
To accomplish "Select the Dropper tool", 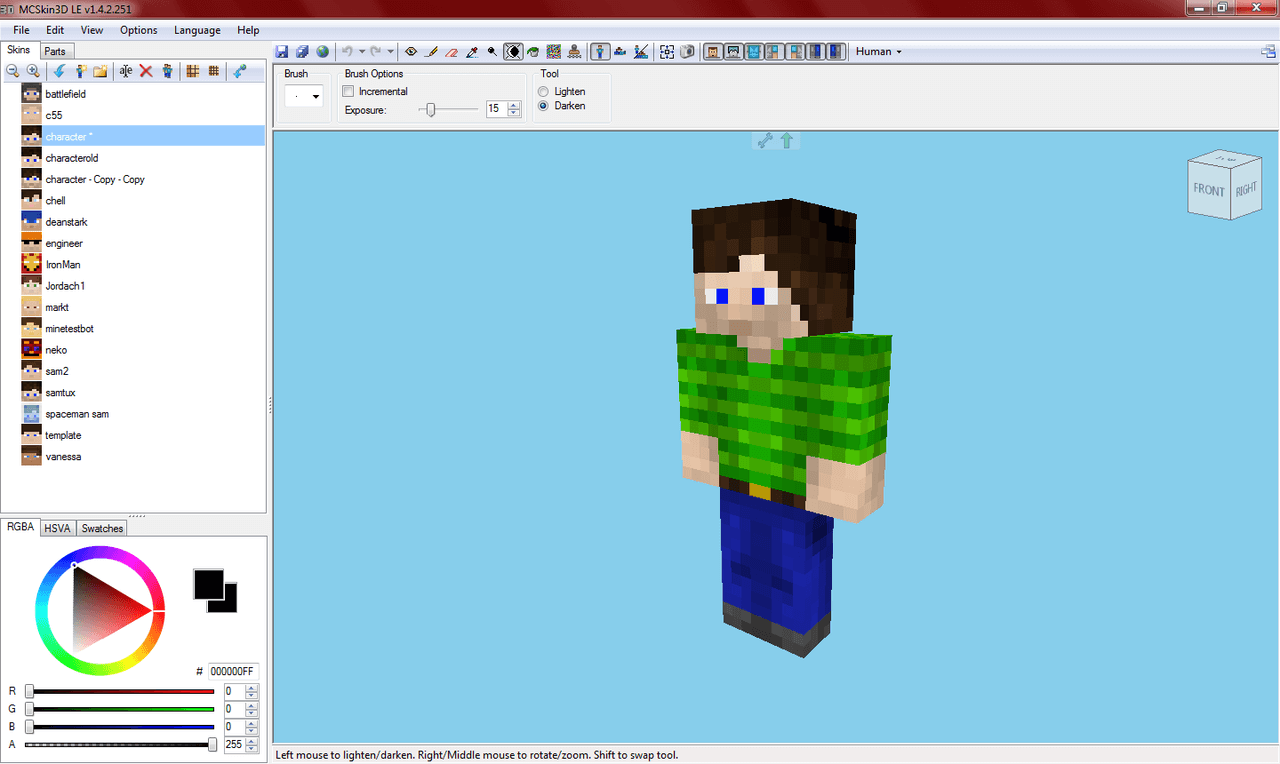I will click(472, 51).
